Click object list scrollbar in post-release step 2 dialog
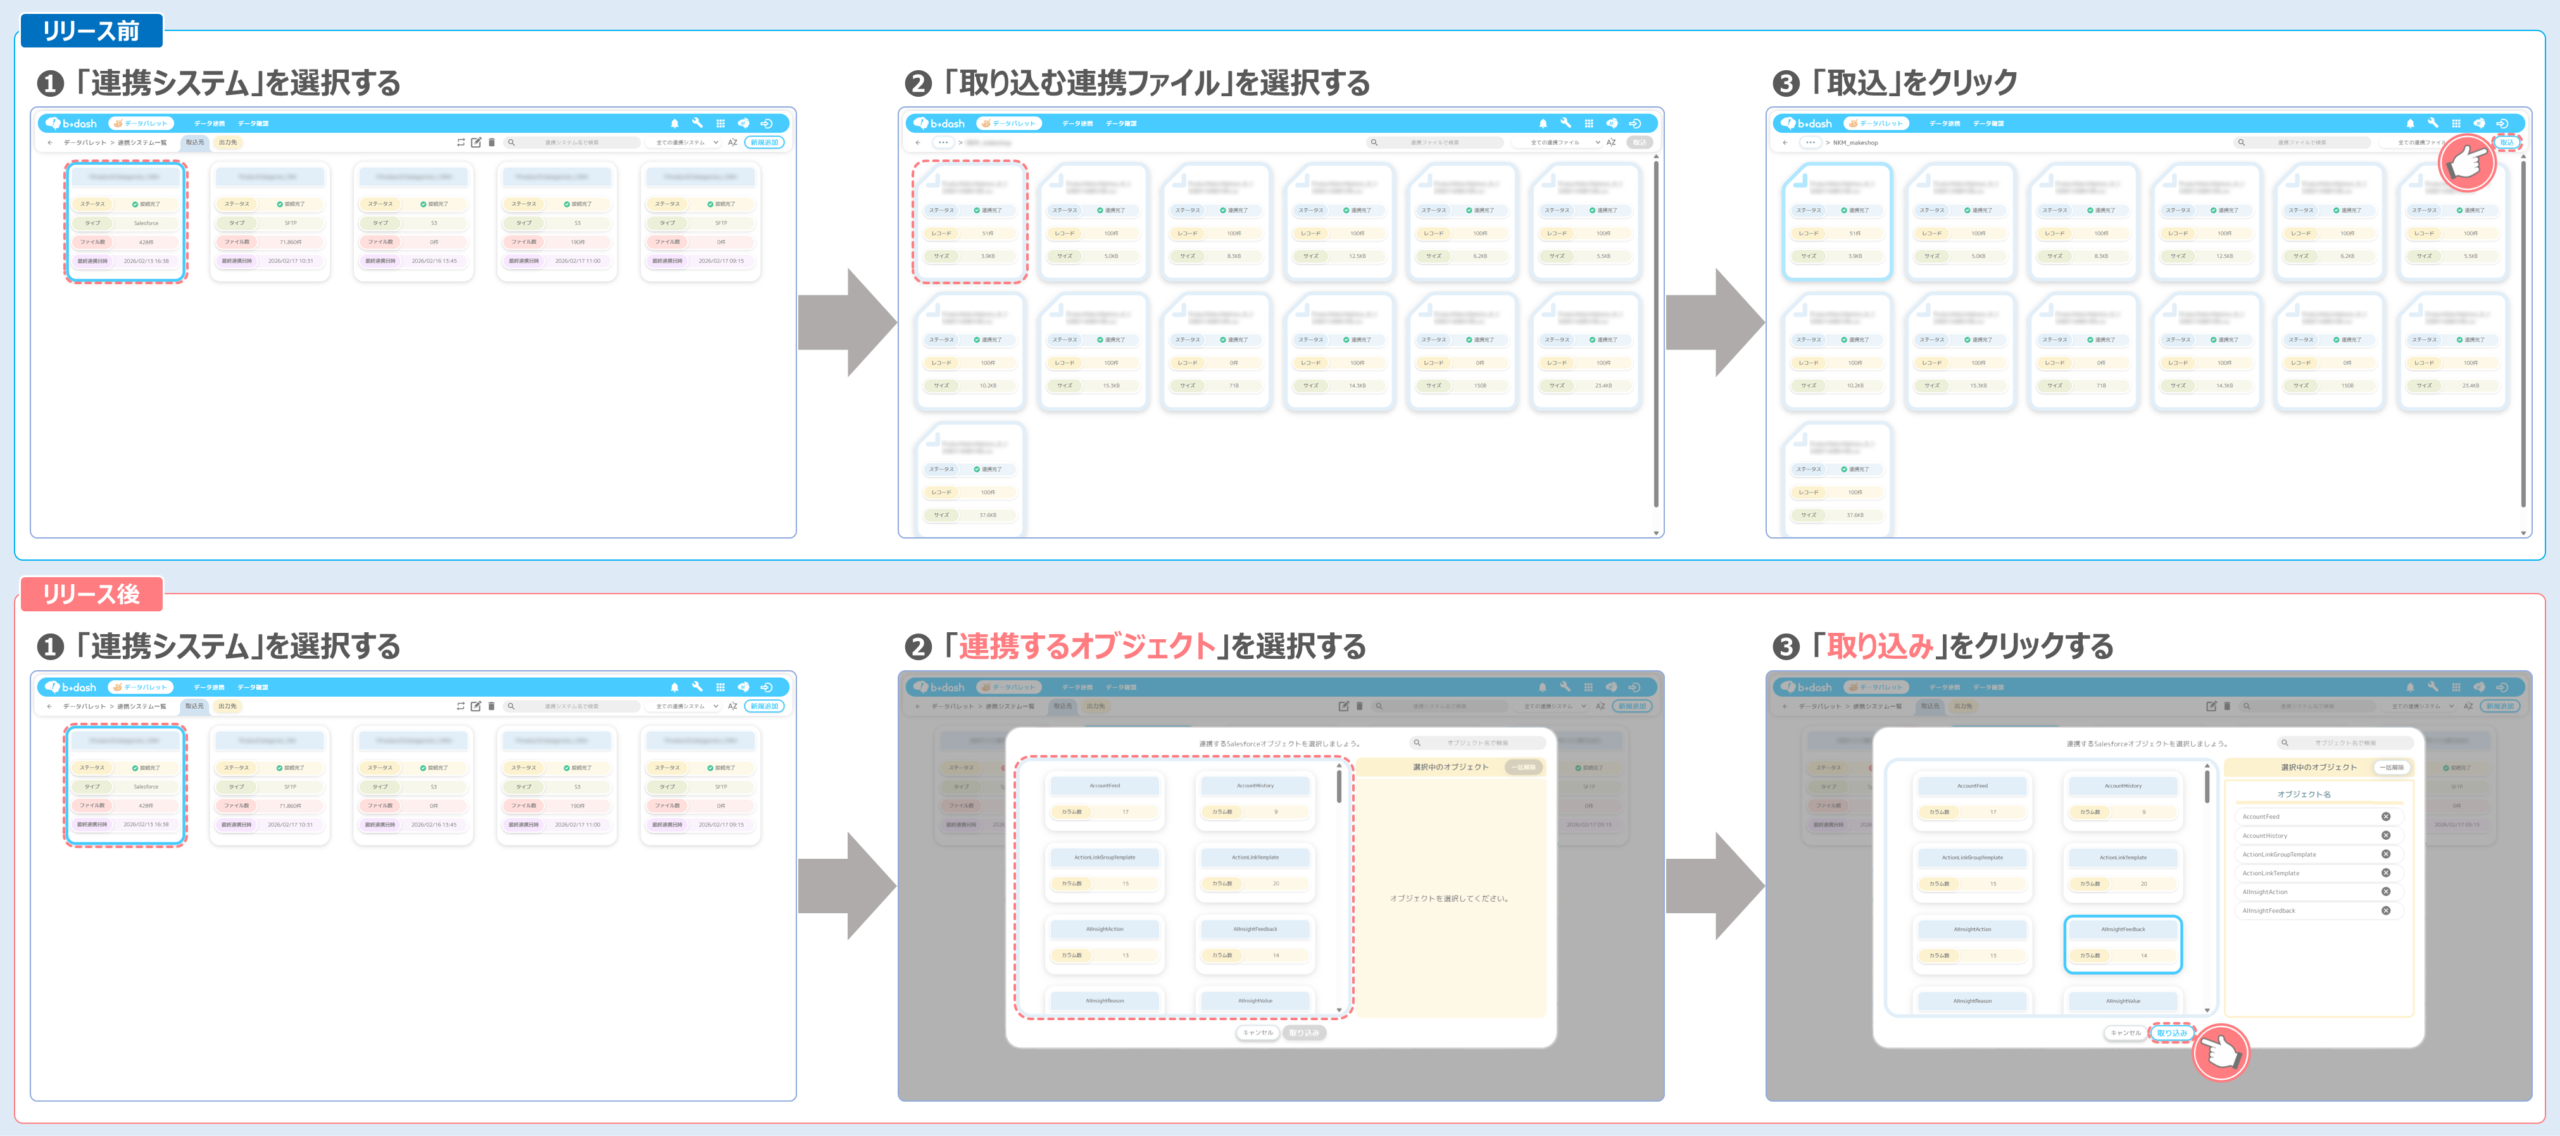Viewport: 2560px width, 1136px height. click(x=1339, y=786)
